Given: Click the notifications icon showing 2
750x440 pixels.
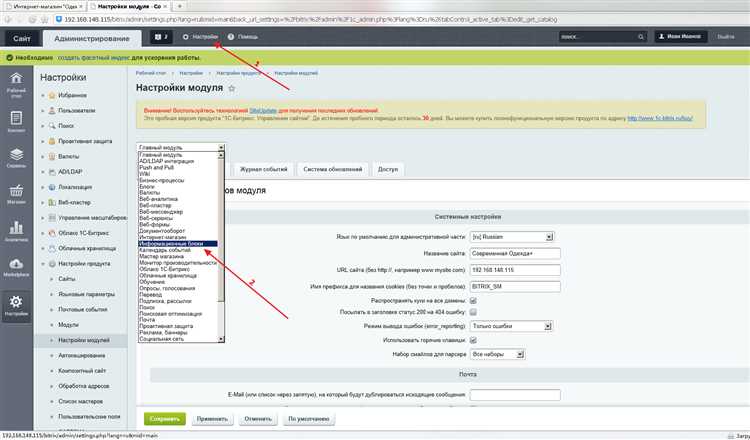Looking at the screenshot, I should click(x=161, y=37).
